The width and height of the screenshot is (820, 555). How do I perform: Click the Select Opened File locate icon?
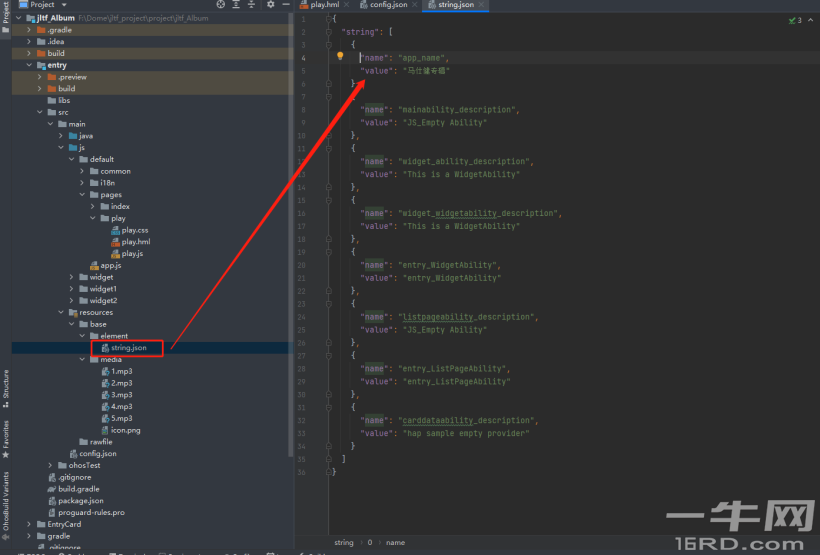coord(221,4)
